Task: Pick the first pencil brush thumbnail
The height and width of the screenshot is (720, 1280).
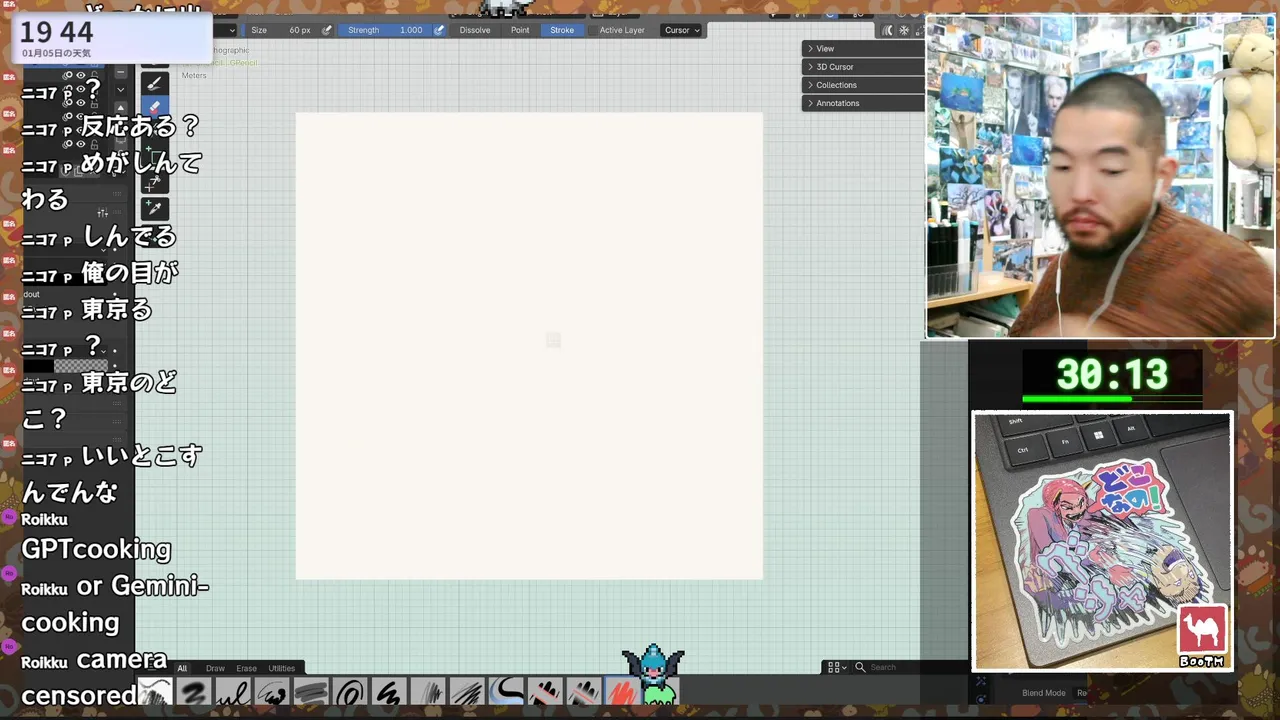Action: (155, 692)
